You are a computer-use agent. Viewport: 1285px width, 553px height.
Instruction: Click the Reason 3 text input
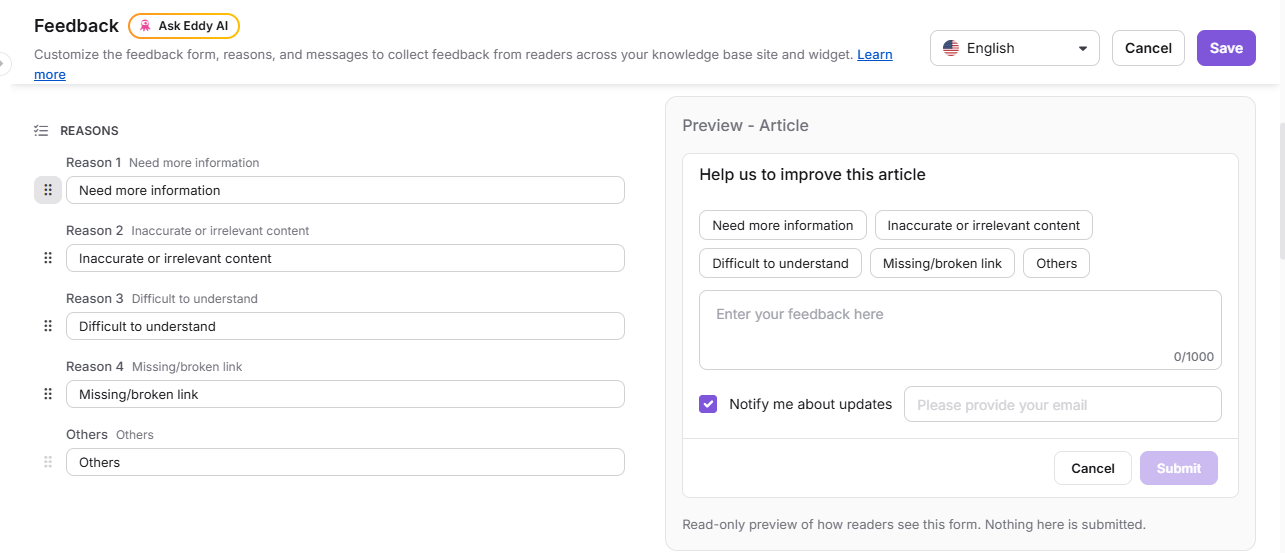pos(345,326)
